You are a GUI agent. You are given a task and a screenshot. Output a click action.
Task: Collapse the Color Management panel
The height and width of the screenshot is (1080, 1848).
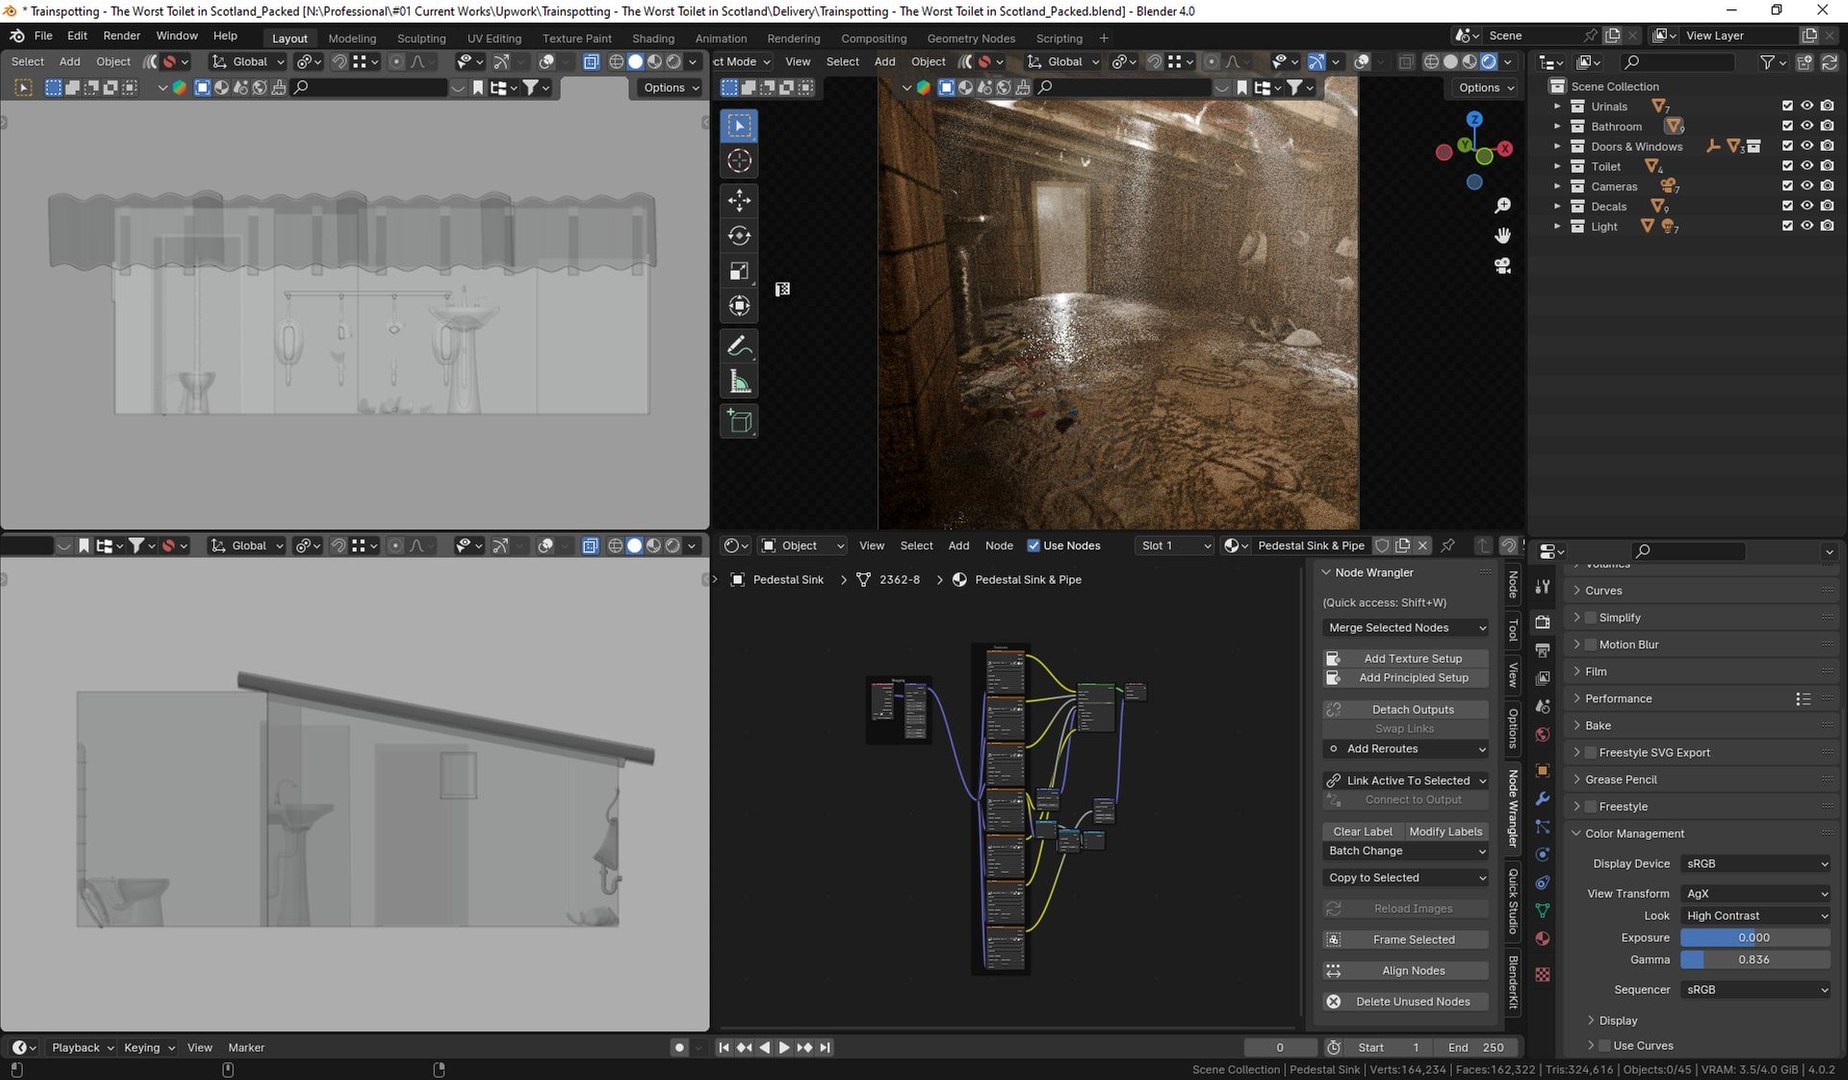pos(1577,833)
